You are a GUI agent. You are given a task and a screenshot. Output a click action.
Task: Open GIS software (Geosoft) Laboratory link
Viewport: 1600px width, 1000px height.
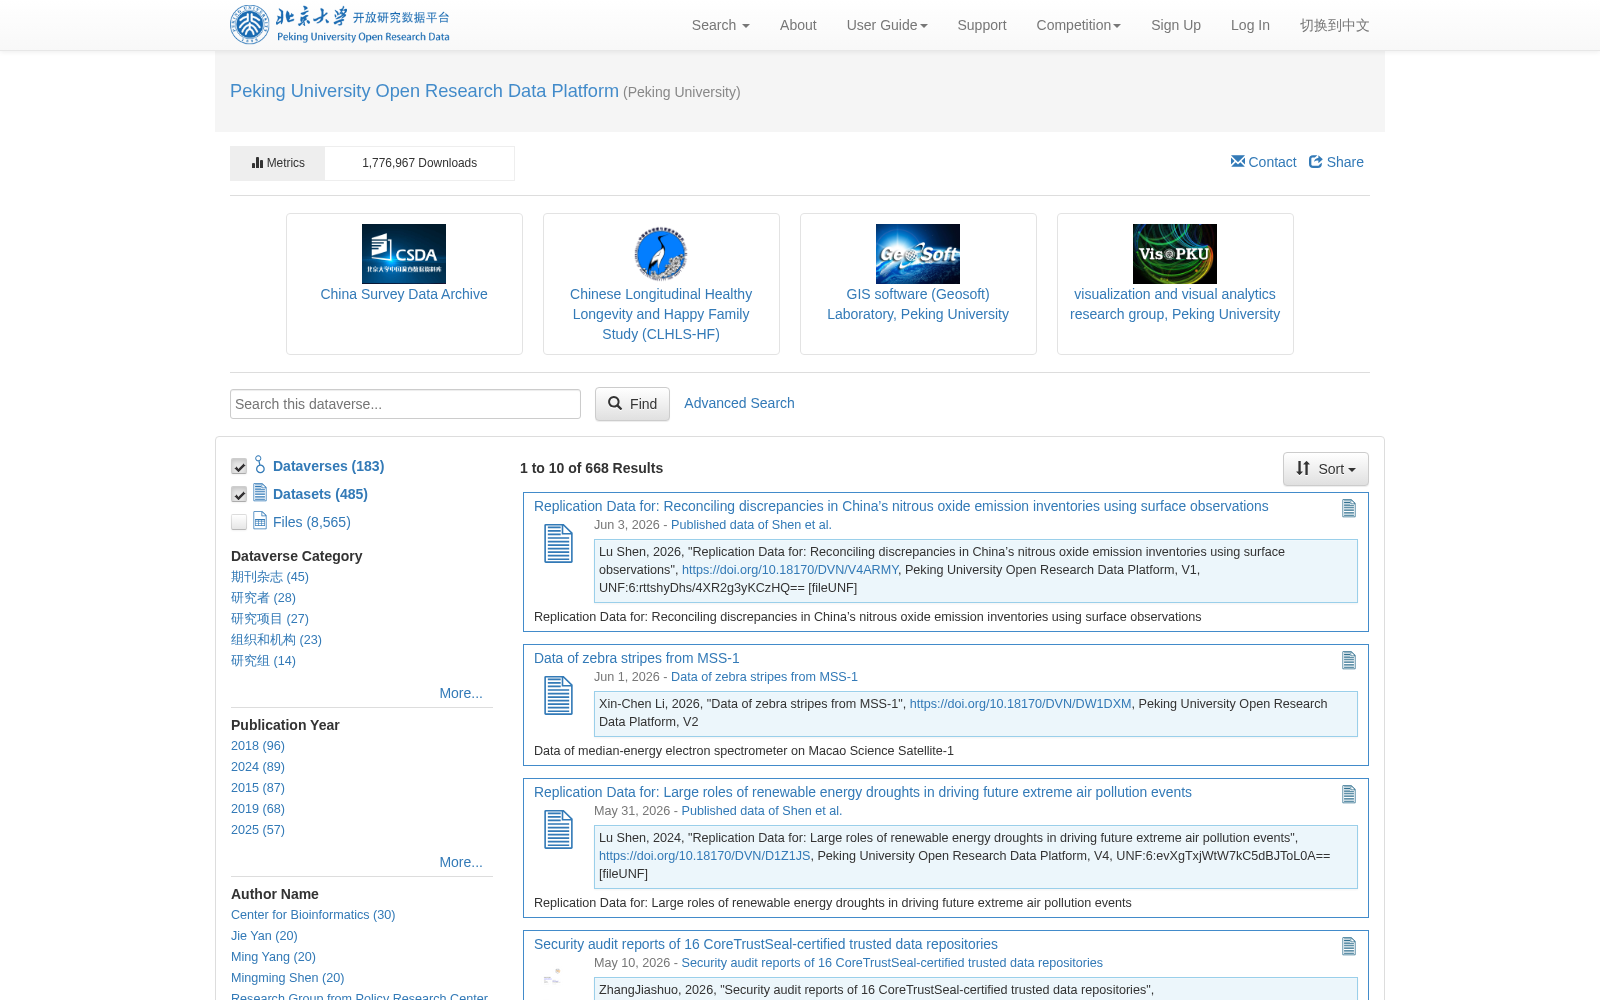[x=918, y=304]
